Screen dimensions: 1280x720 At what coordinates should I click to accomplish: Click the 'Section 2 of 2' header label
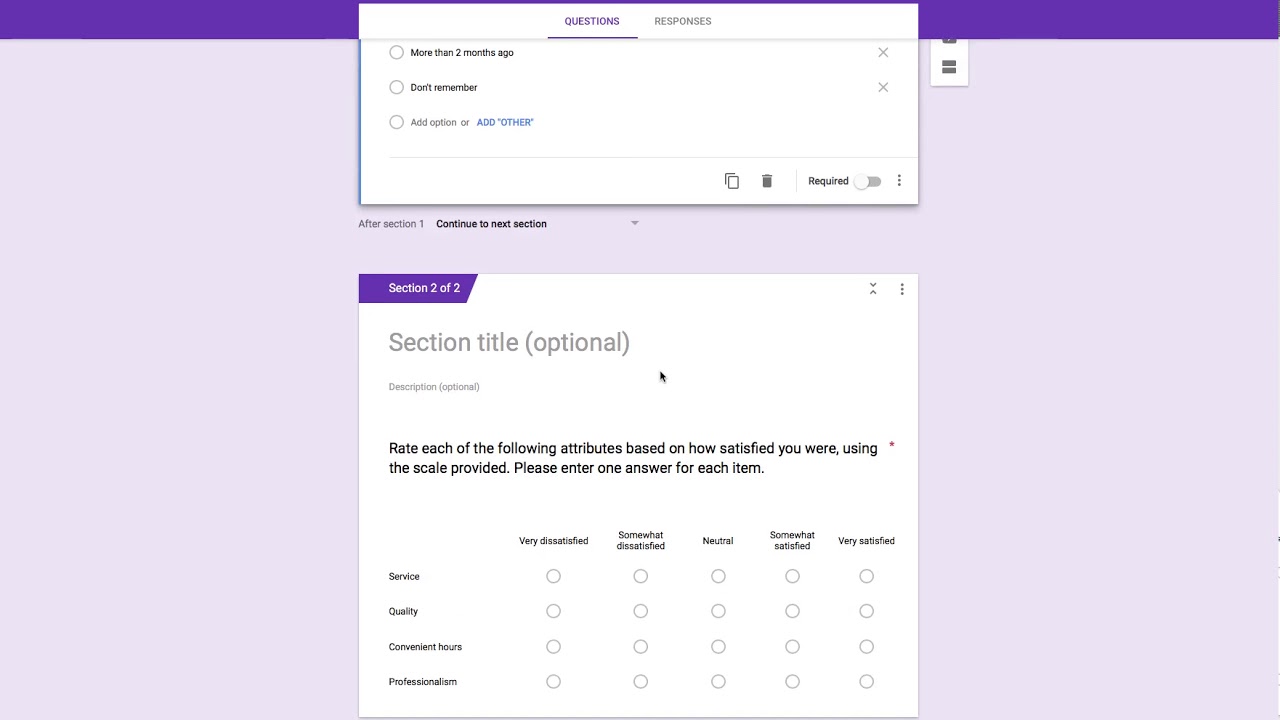point(424,288)
